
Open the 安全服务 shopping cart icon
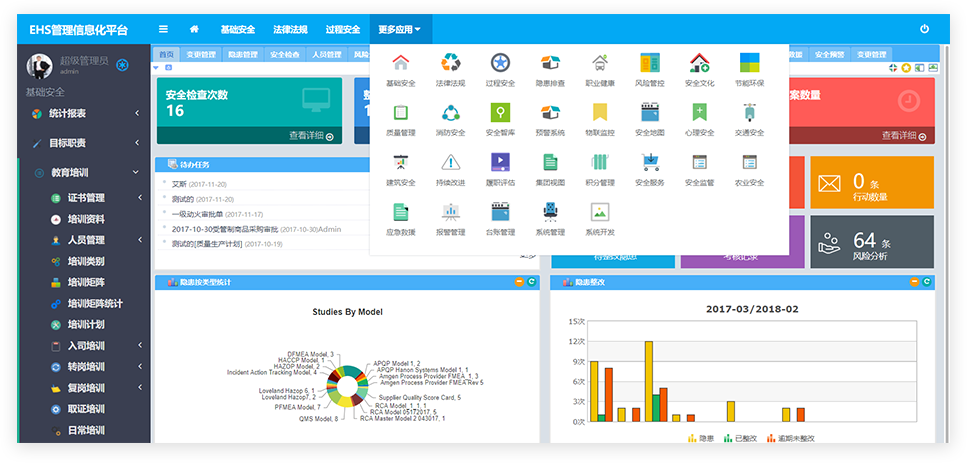pos(650,164)
